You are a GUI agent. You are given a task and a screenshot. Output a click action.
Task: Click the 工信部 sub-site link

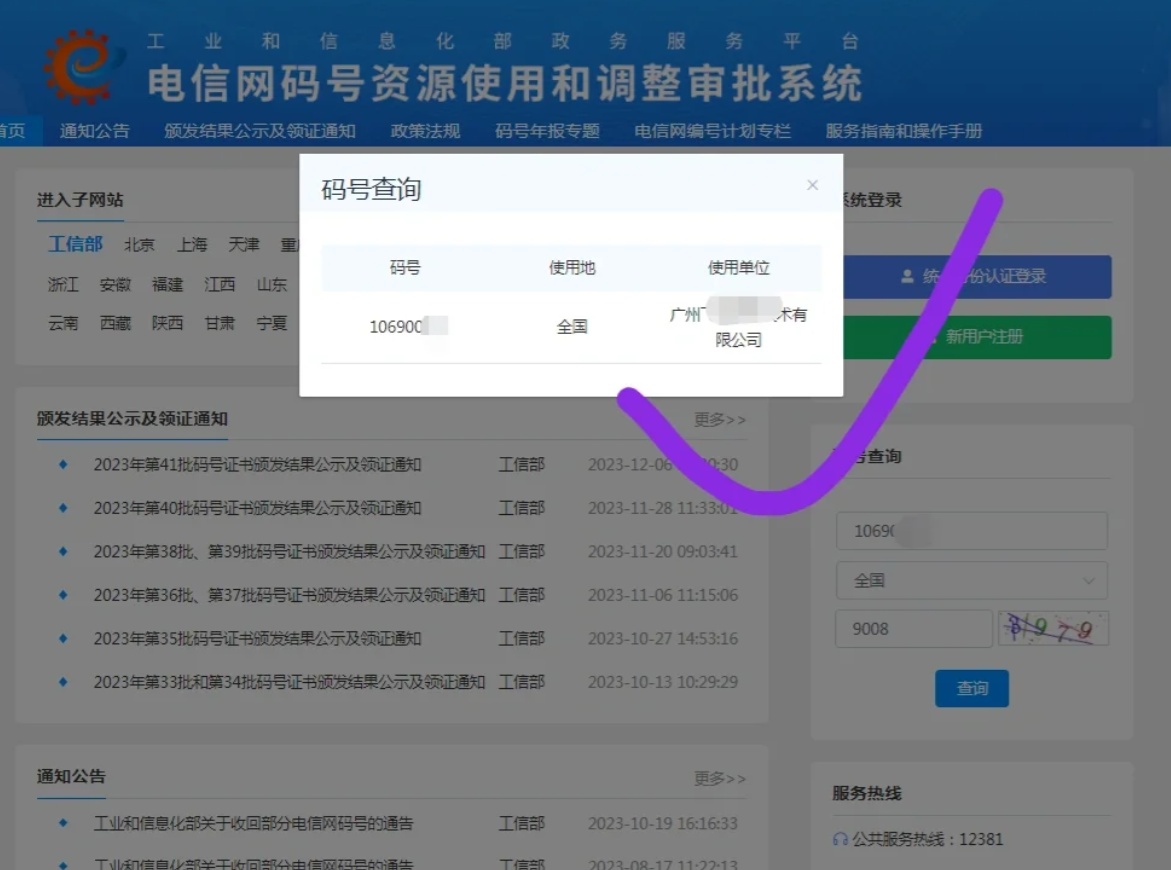[75, 243]
